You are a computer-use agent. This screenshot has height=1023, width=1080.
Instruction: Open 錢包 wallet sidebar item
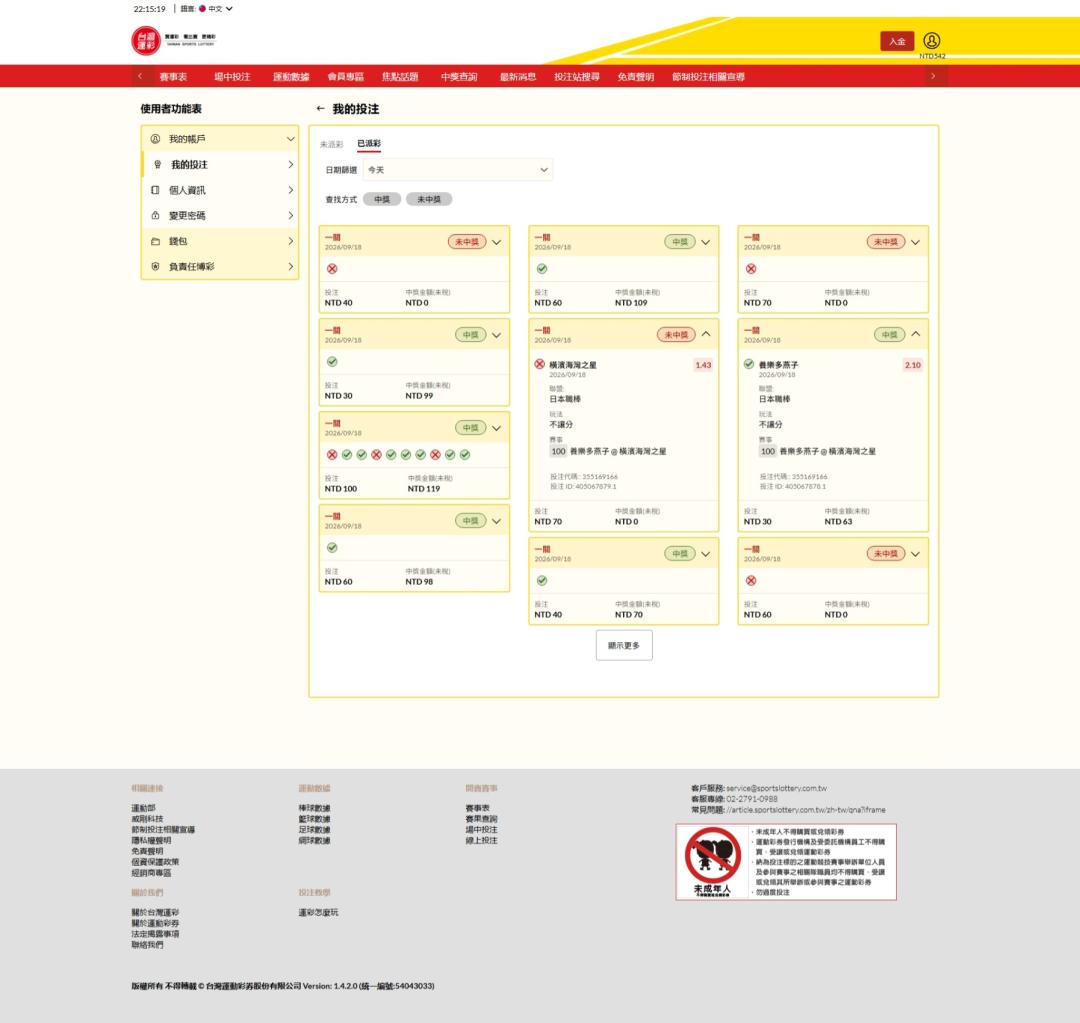[220, 241]
